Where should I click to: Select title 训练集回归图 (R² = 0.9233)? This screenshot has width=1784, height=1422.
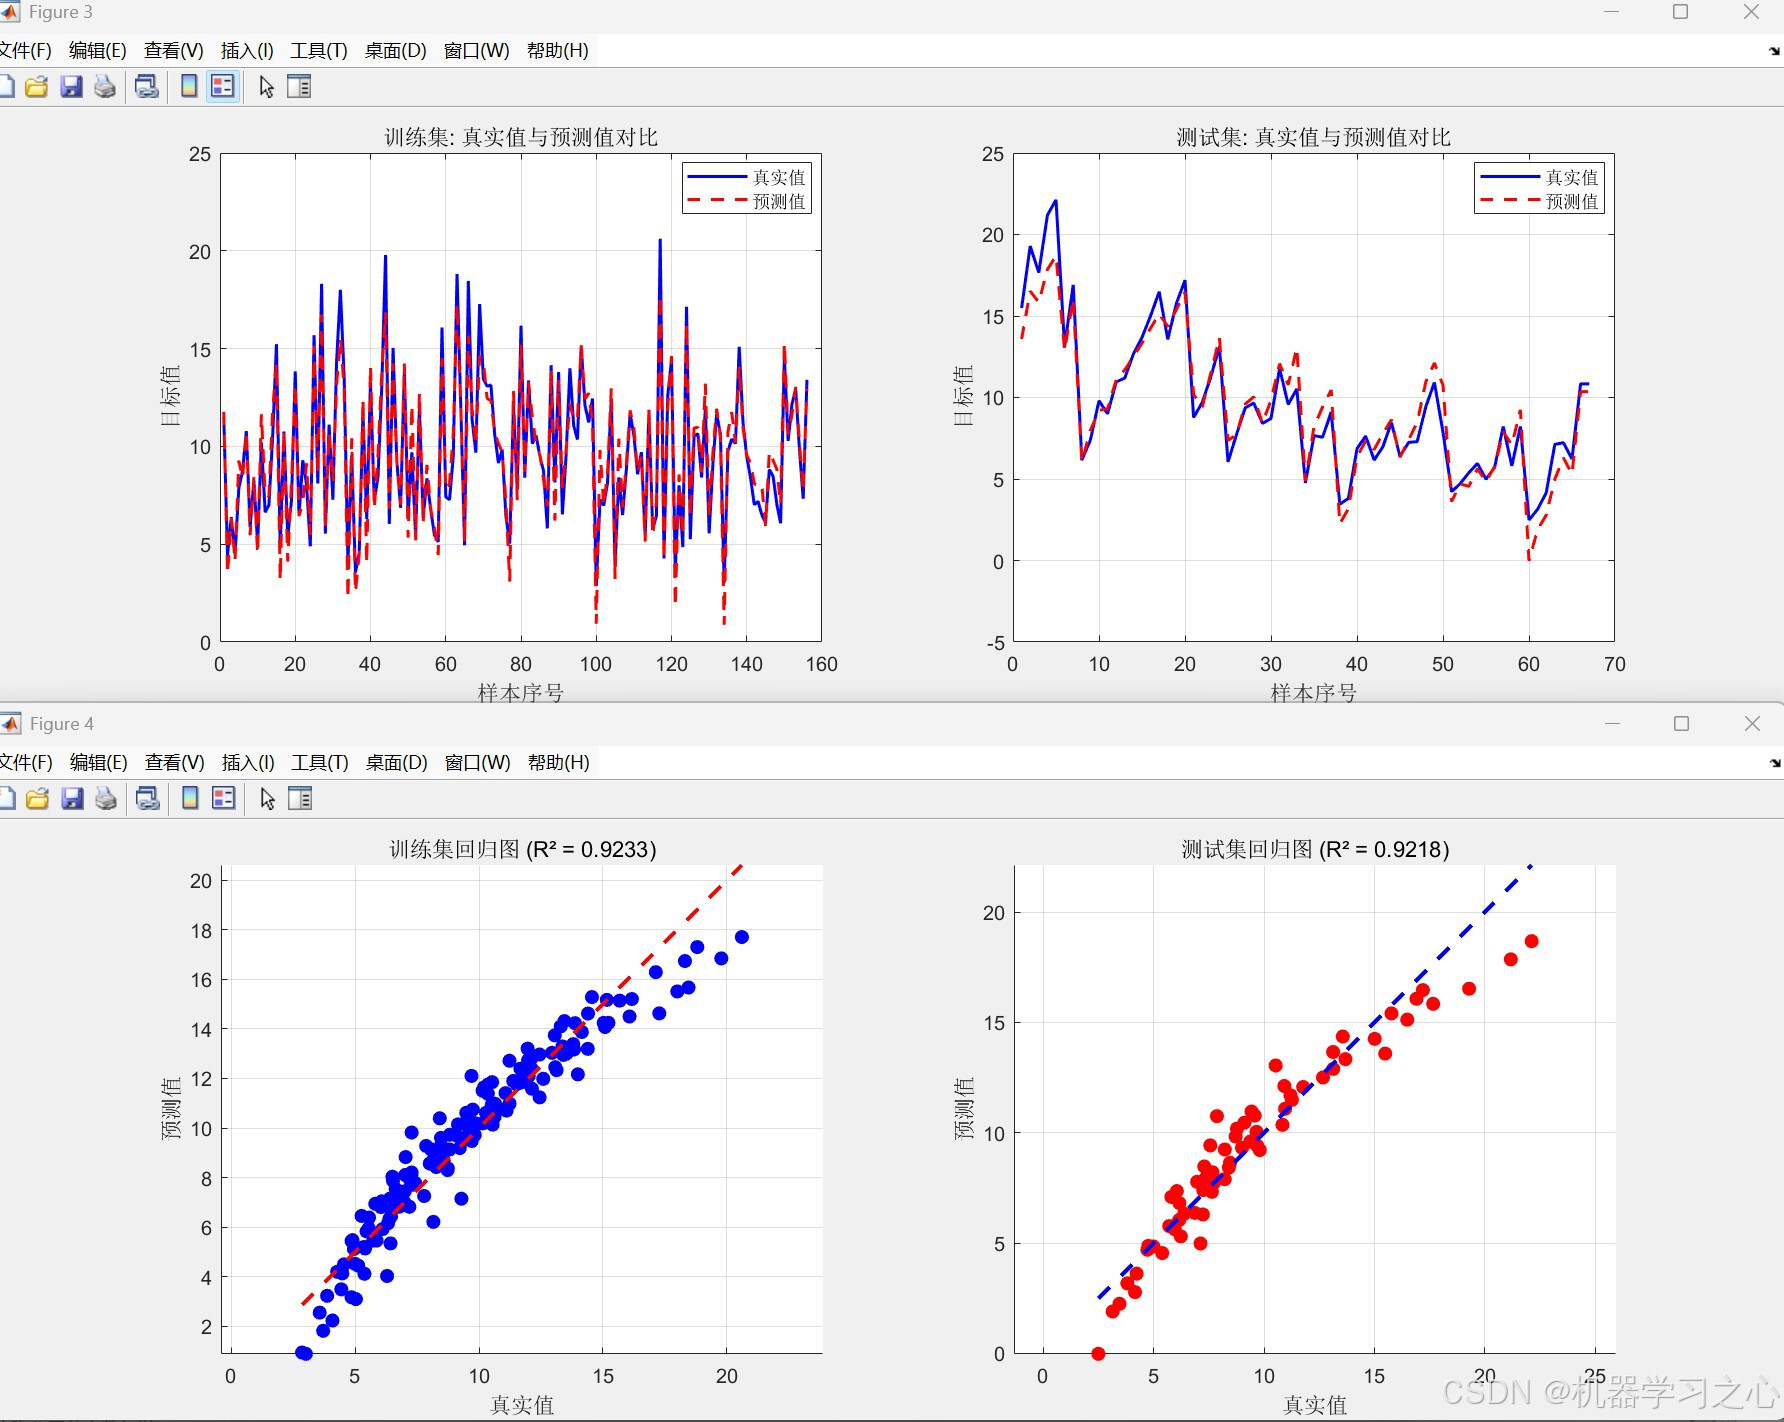[x=522, y=849]
